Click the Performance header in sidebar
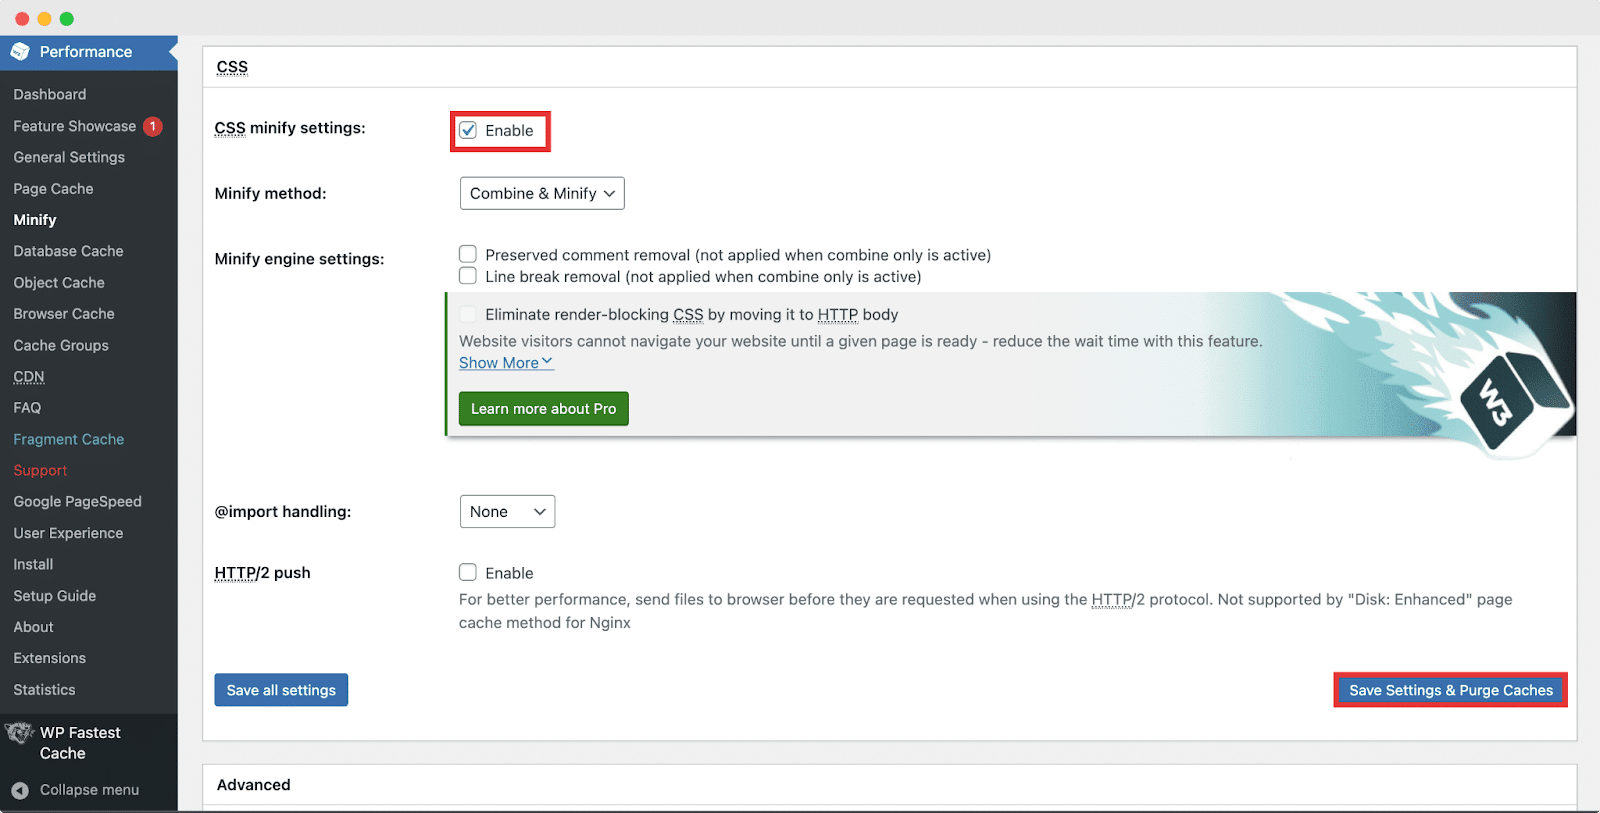Image resolution: width=1600 pixels, height=813 pixels. 86,52
